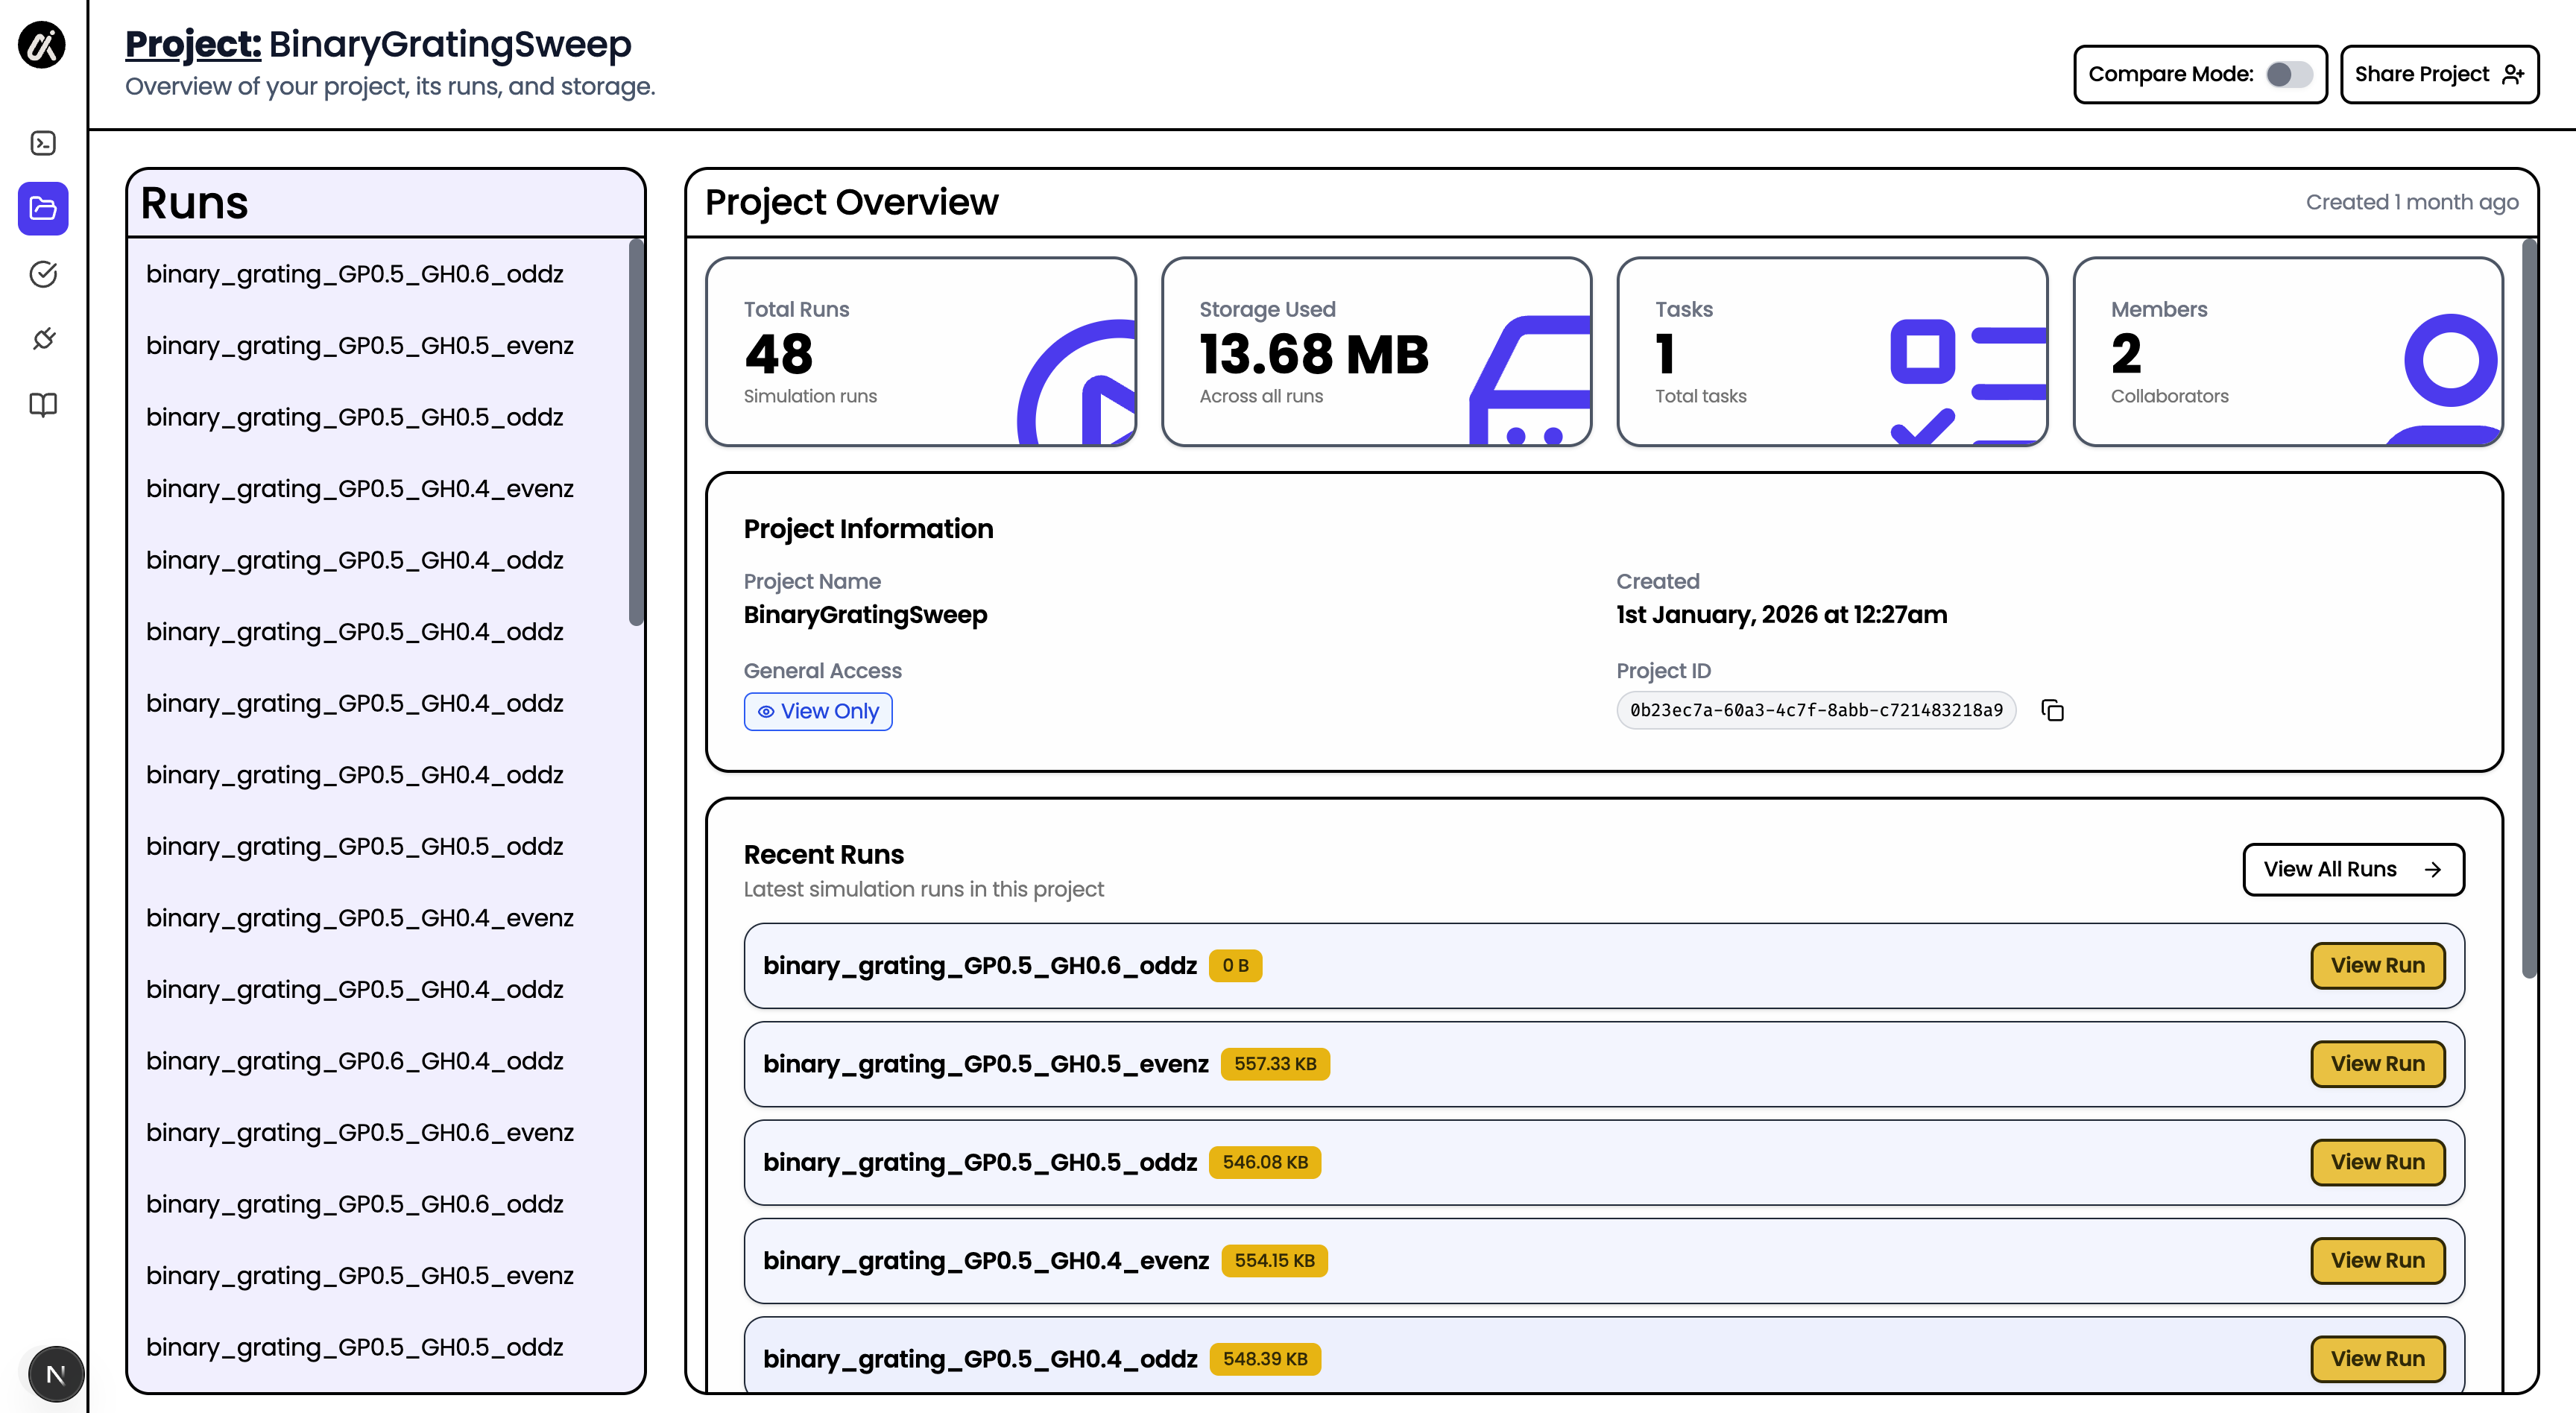Copy the Project ID to the clipboard
This screenshot has width=2576, height=1413.
click(x=2052, y=710)
